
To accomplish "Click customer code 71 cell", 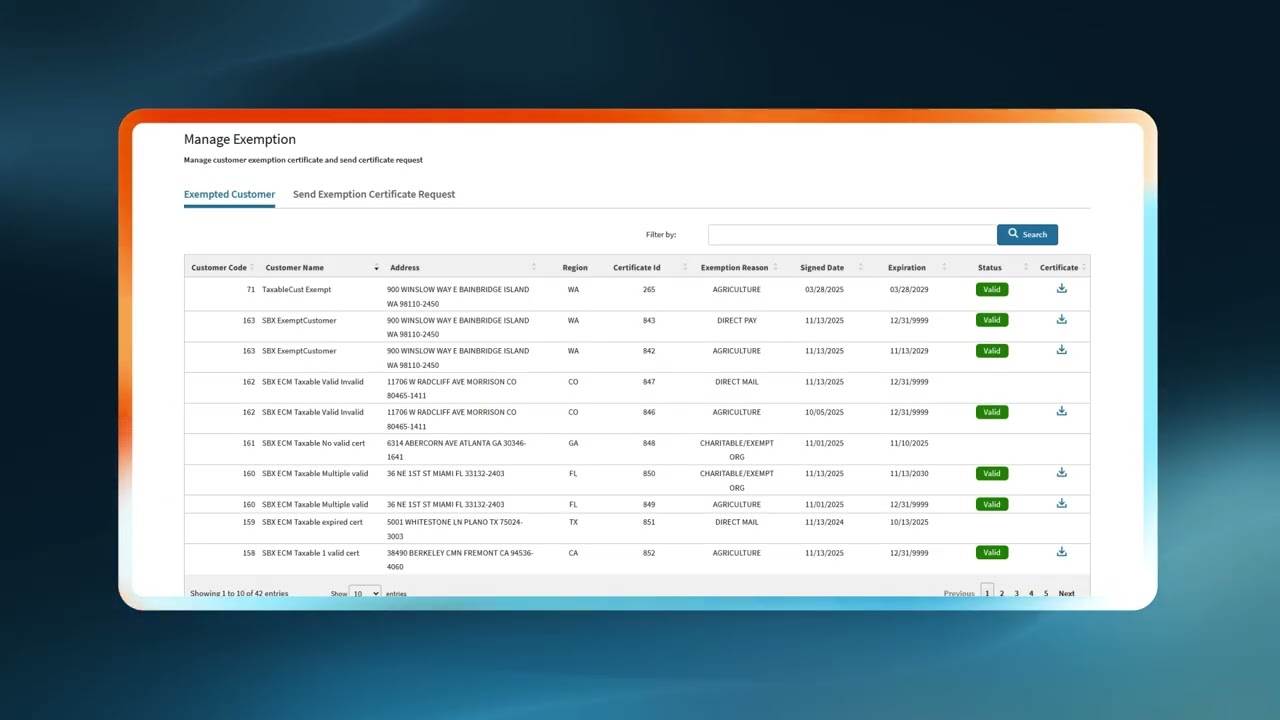I will tap(251, 289).
